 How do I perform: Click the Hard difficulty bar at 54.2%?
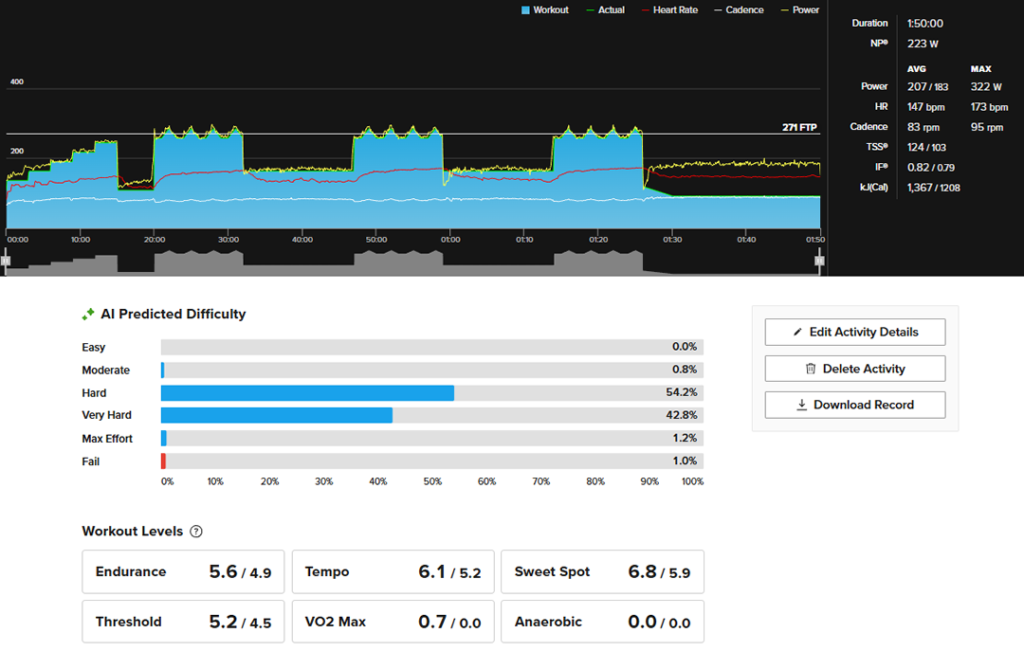307,393
